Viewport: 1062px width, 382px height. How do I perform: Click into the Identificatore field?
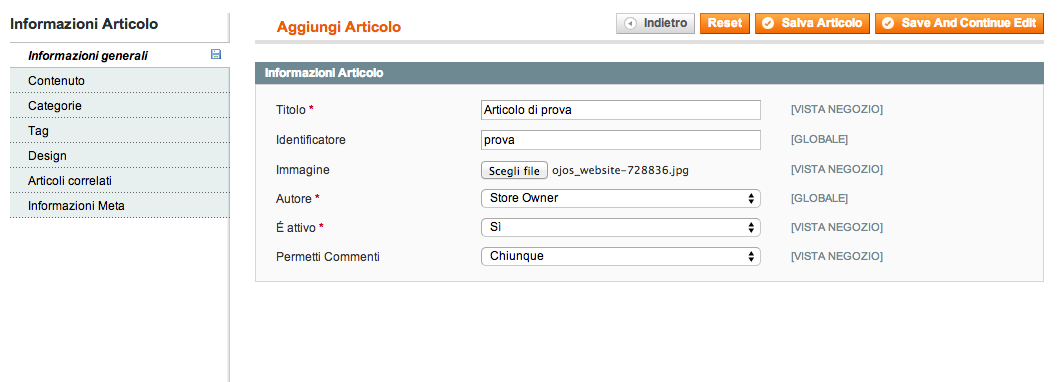[x=620, y=140]
